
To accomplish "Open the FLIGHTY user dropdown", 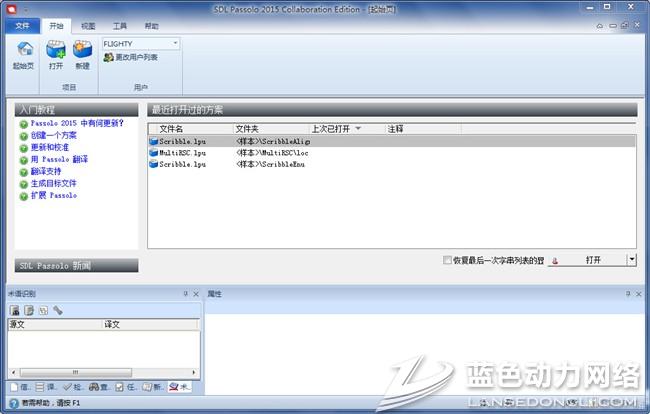I will coord(175,43).
